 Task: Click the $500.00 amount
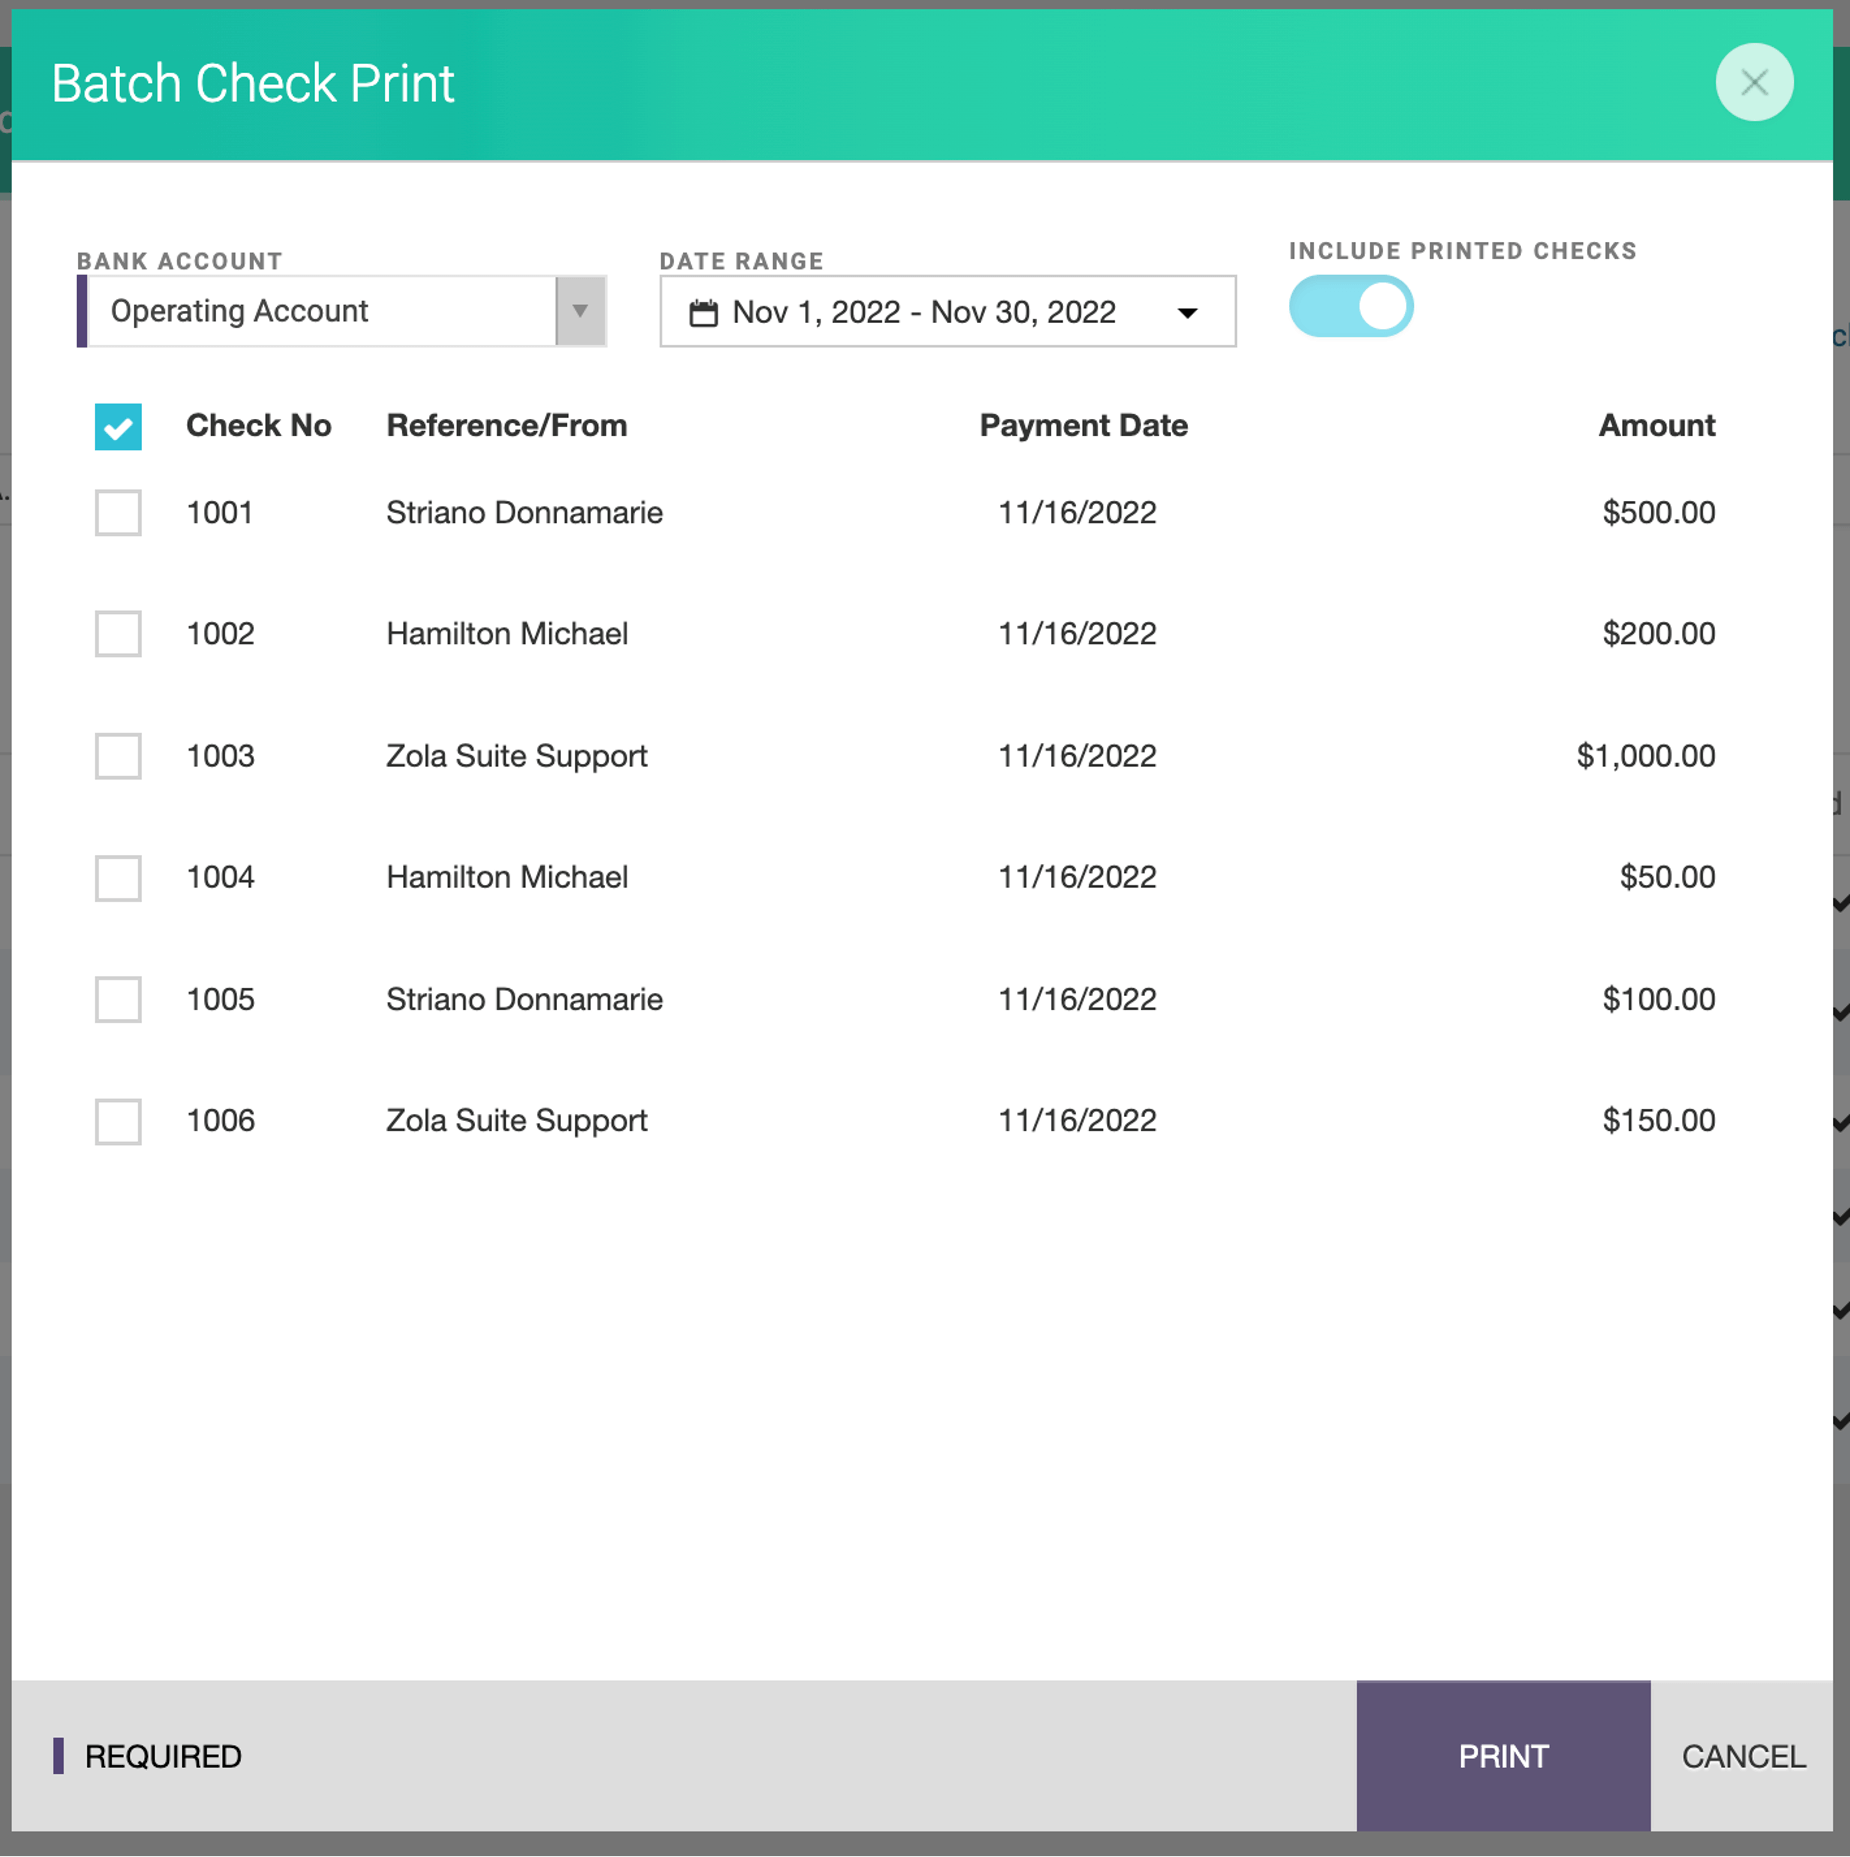pyautogui.click(x=1658, y=512)
